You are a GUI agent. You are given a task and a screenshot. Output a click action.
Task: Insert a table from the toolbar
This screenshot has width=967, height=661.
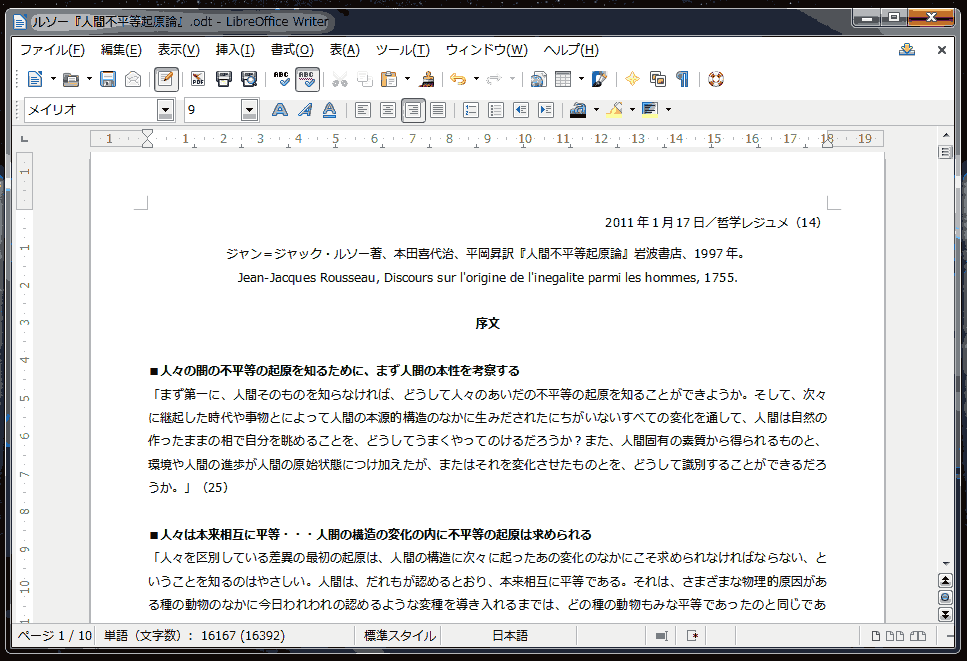562,79
